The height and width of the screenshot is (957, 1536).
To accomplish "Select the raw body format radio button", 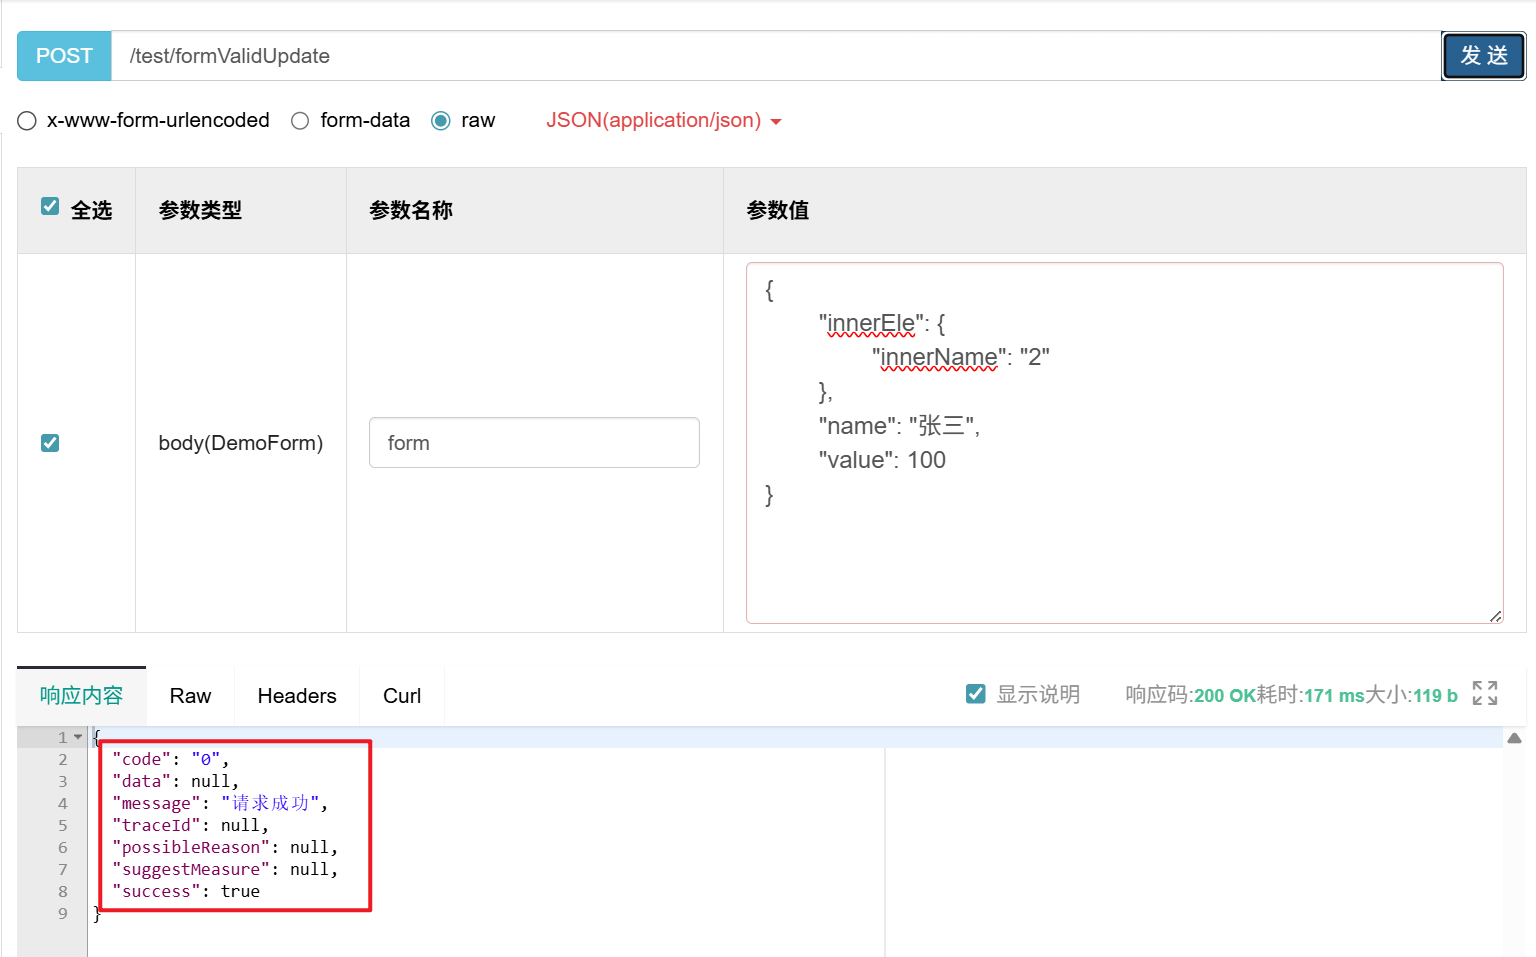I will click(x=440, y=120).
